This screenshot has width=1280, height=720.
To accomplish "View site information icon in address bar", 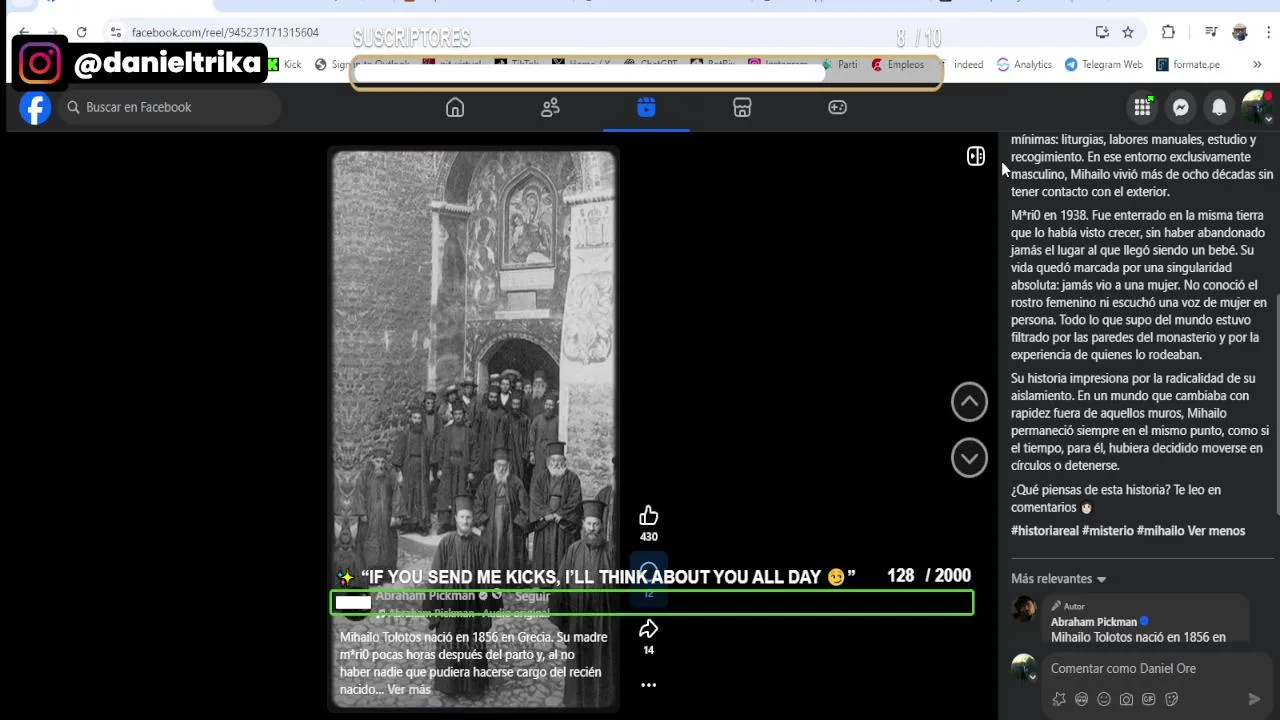I will point(116,32).
